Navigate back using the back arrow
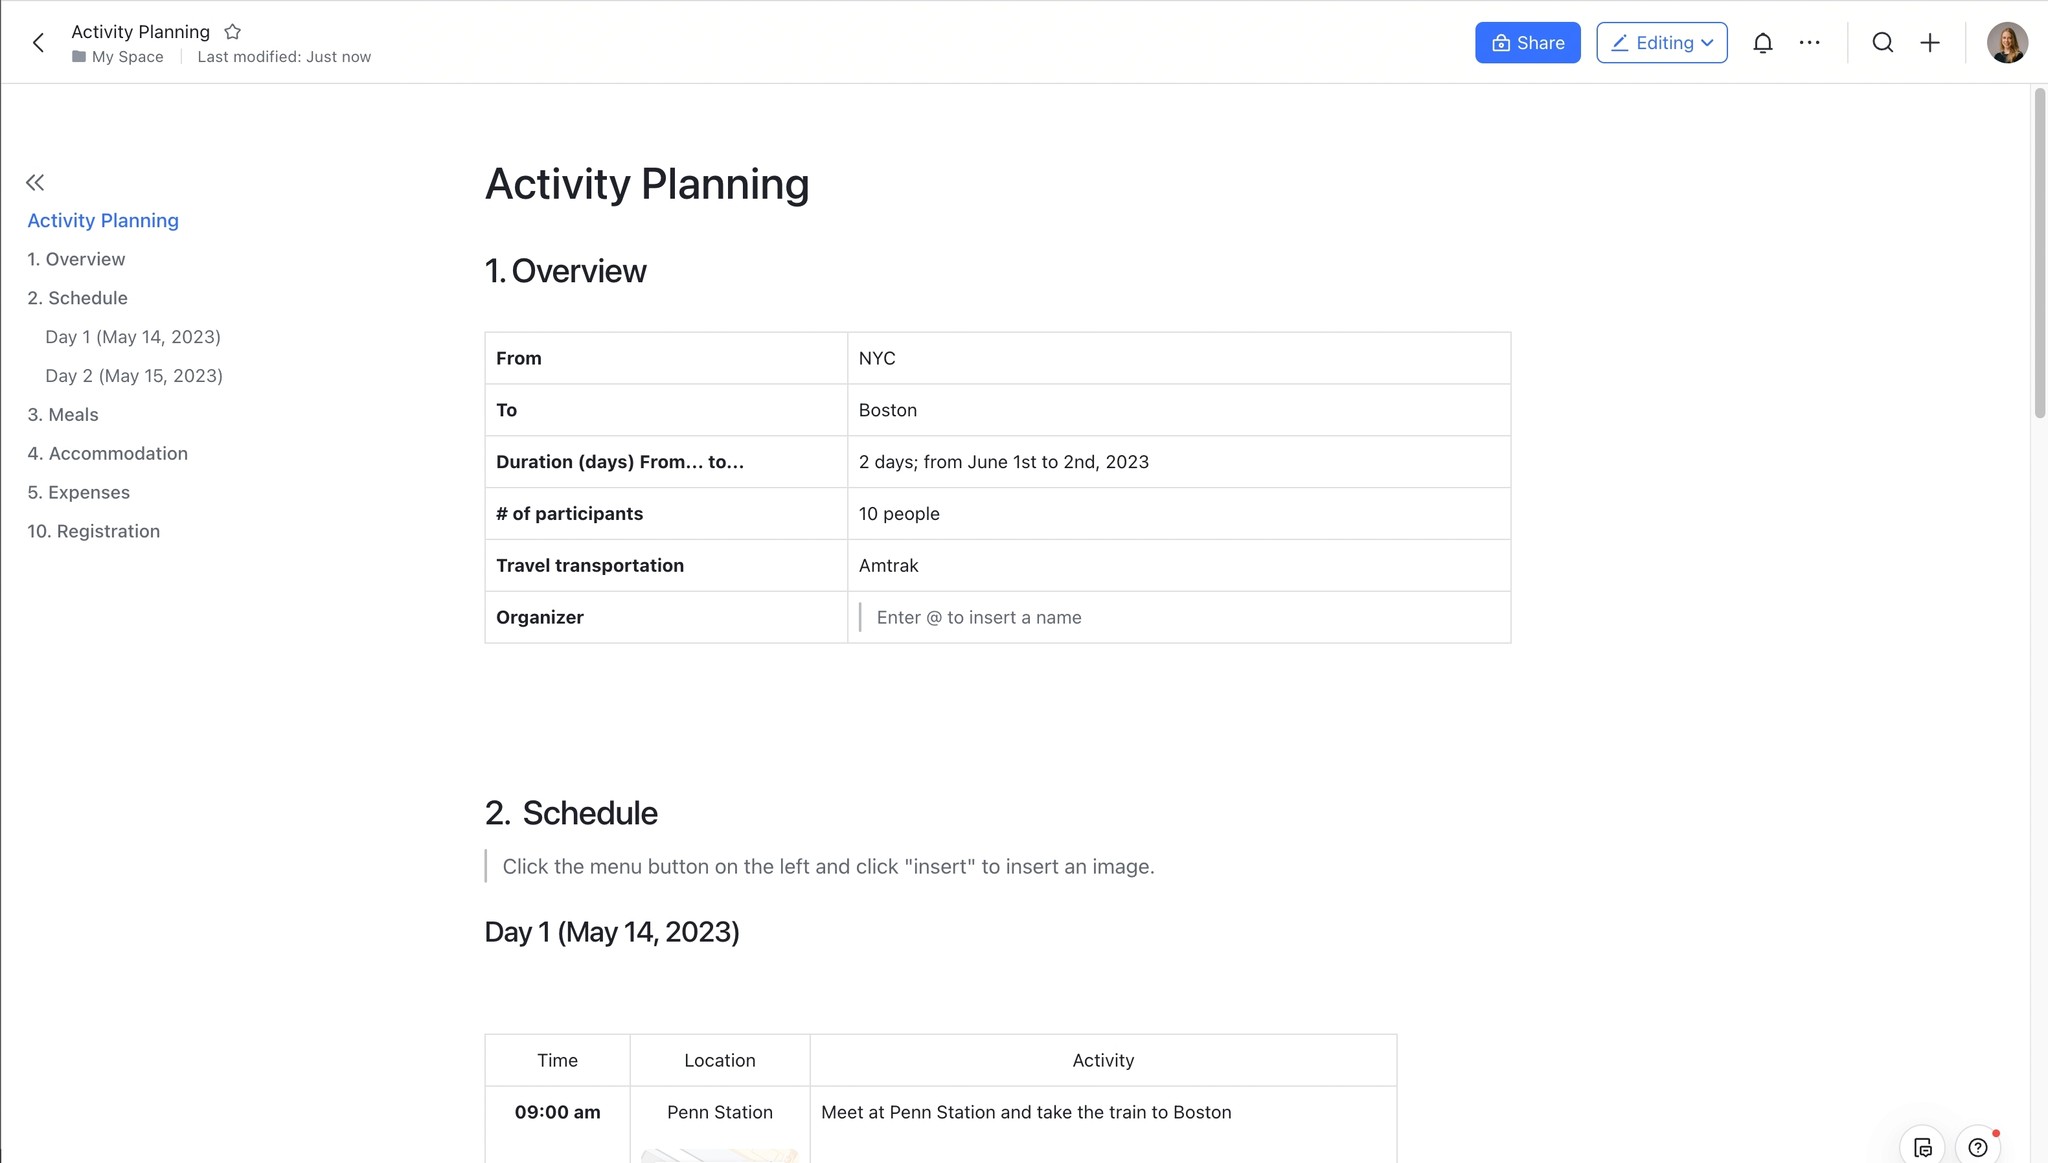 pos(38,42)
